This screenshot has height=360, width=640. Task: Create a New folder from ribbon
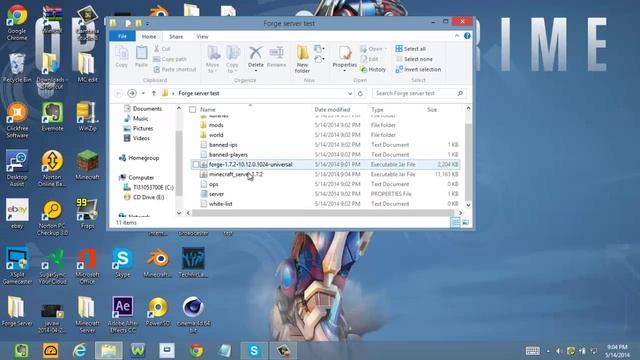pyautogui.click(x=302, y=59)
